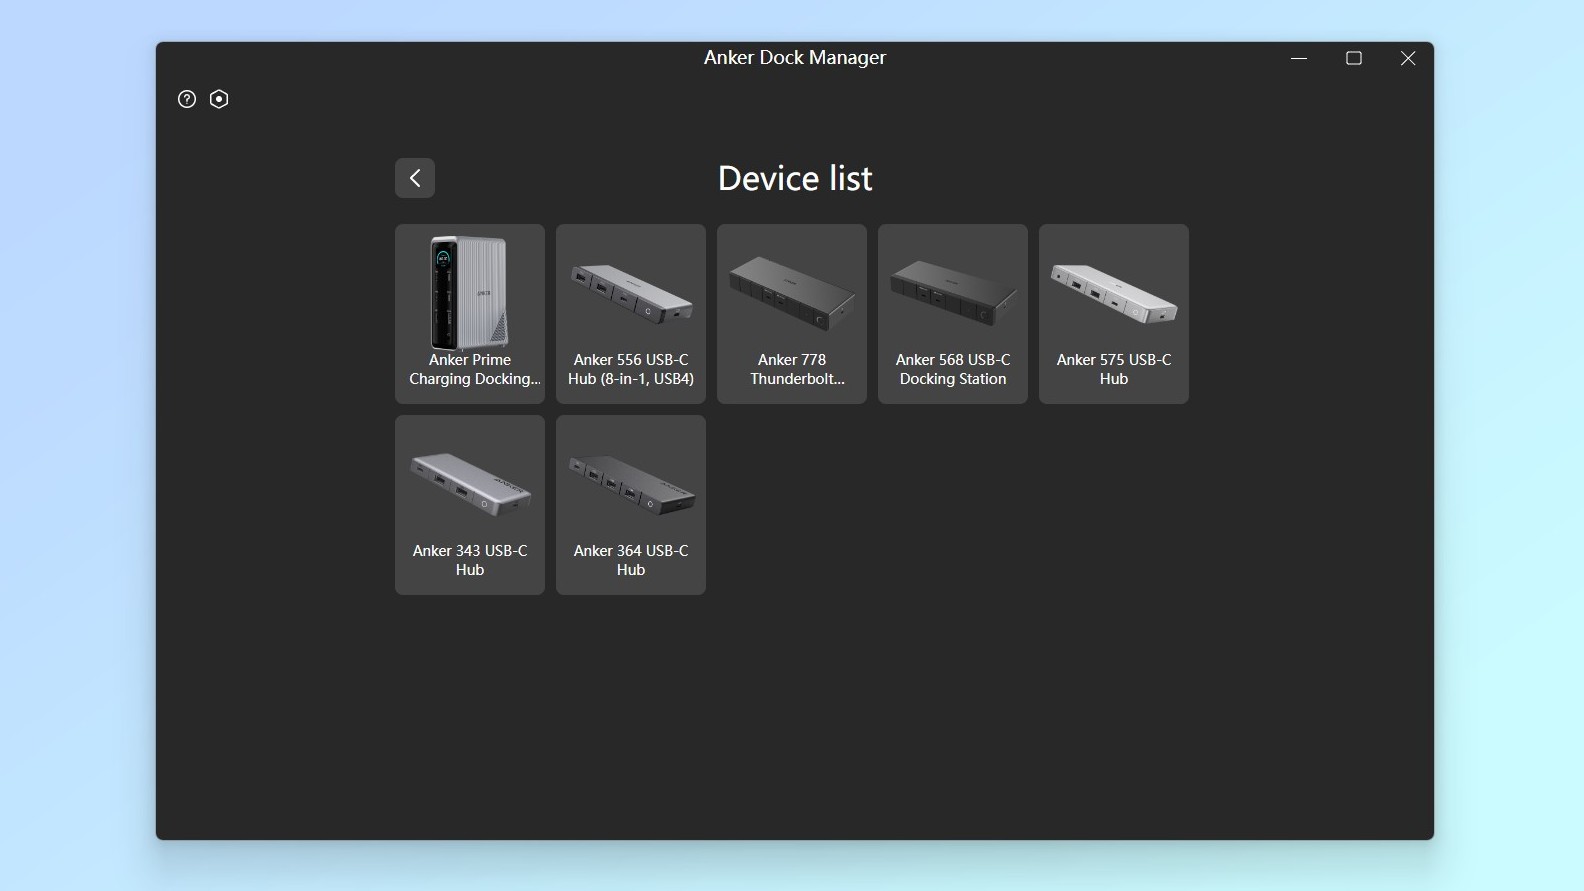
Task: Choose the Anker 343 USB-C Hub image
Action: pos(470,484)
